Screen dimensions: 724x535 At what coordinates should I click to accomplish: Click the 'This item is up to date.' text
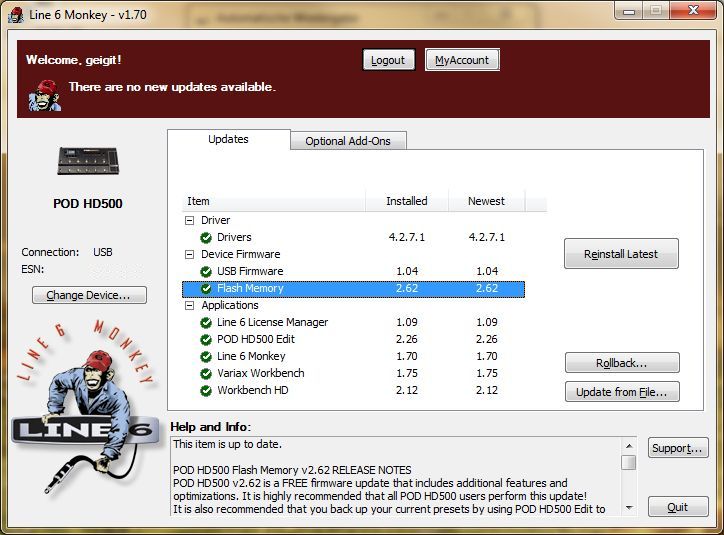[x=227, y=445]
